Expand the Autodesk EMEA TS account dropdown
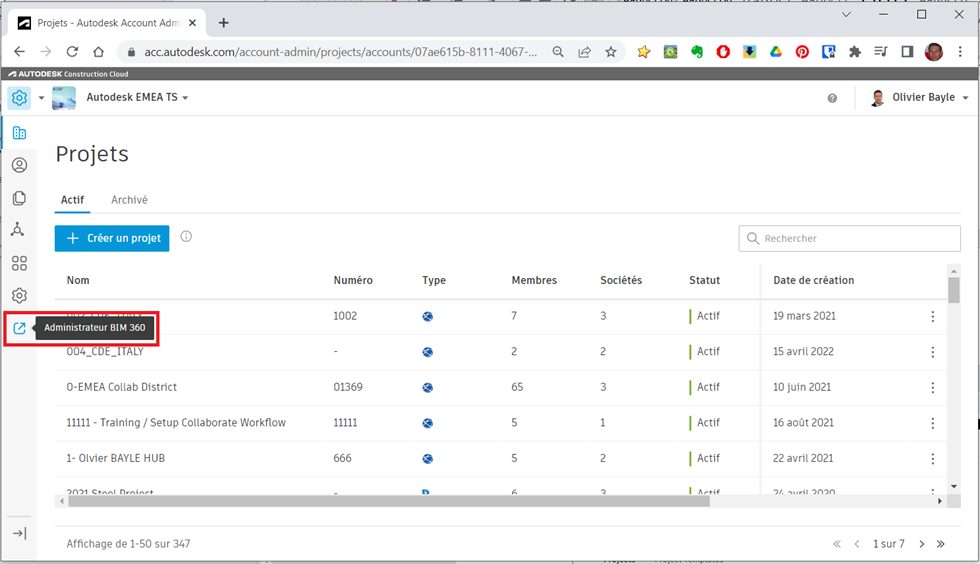This screenshot has height=564, width=980. pos(137,97)
